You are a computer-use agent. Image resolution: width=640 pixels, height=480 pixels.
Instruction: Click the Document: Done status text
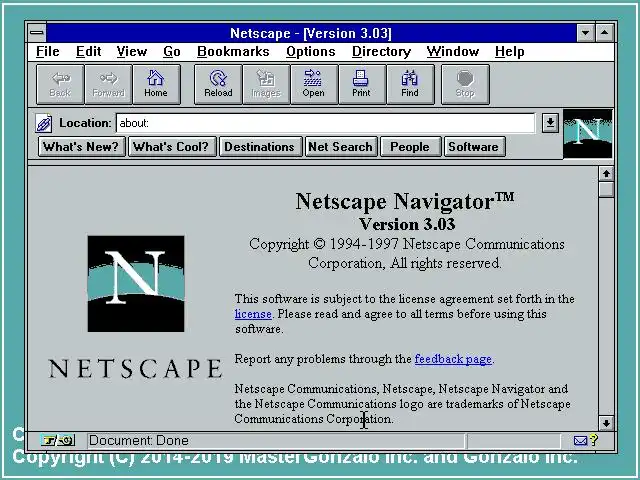point(139,441)
